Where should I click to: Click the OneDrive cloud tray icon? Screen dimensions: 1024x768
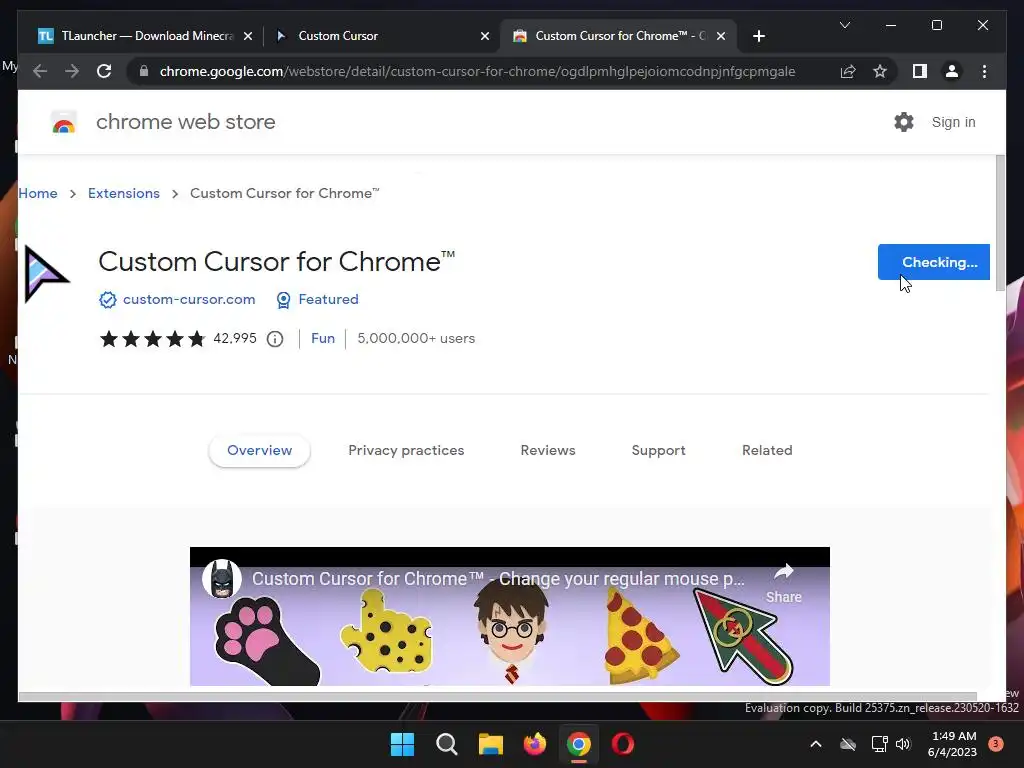(848, 744)
